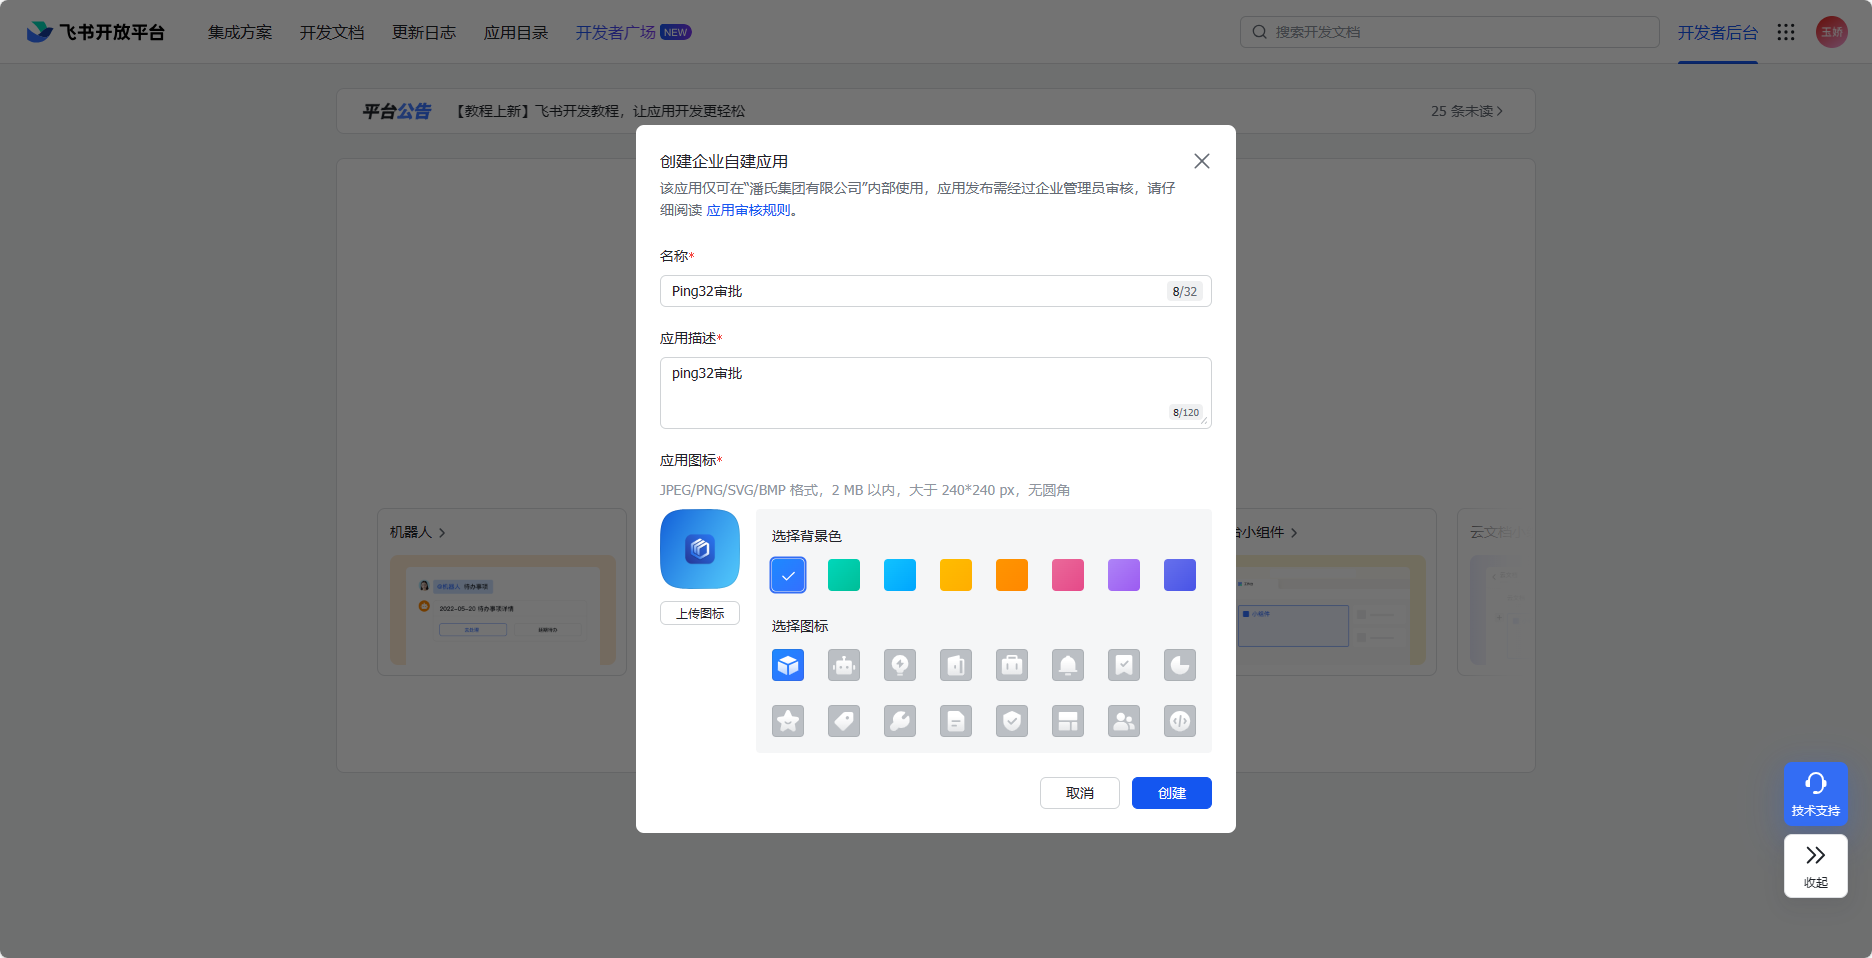Viewport: 1872px width, 958px height.
Task: Pick the yellow background color
Action: 956,575
